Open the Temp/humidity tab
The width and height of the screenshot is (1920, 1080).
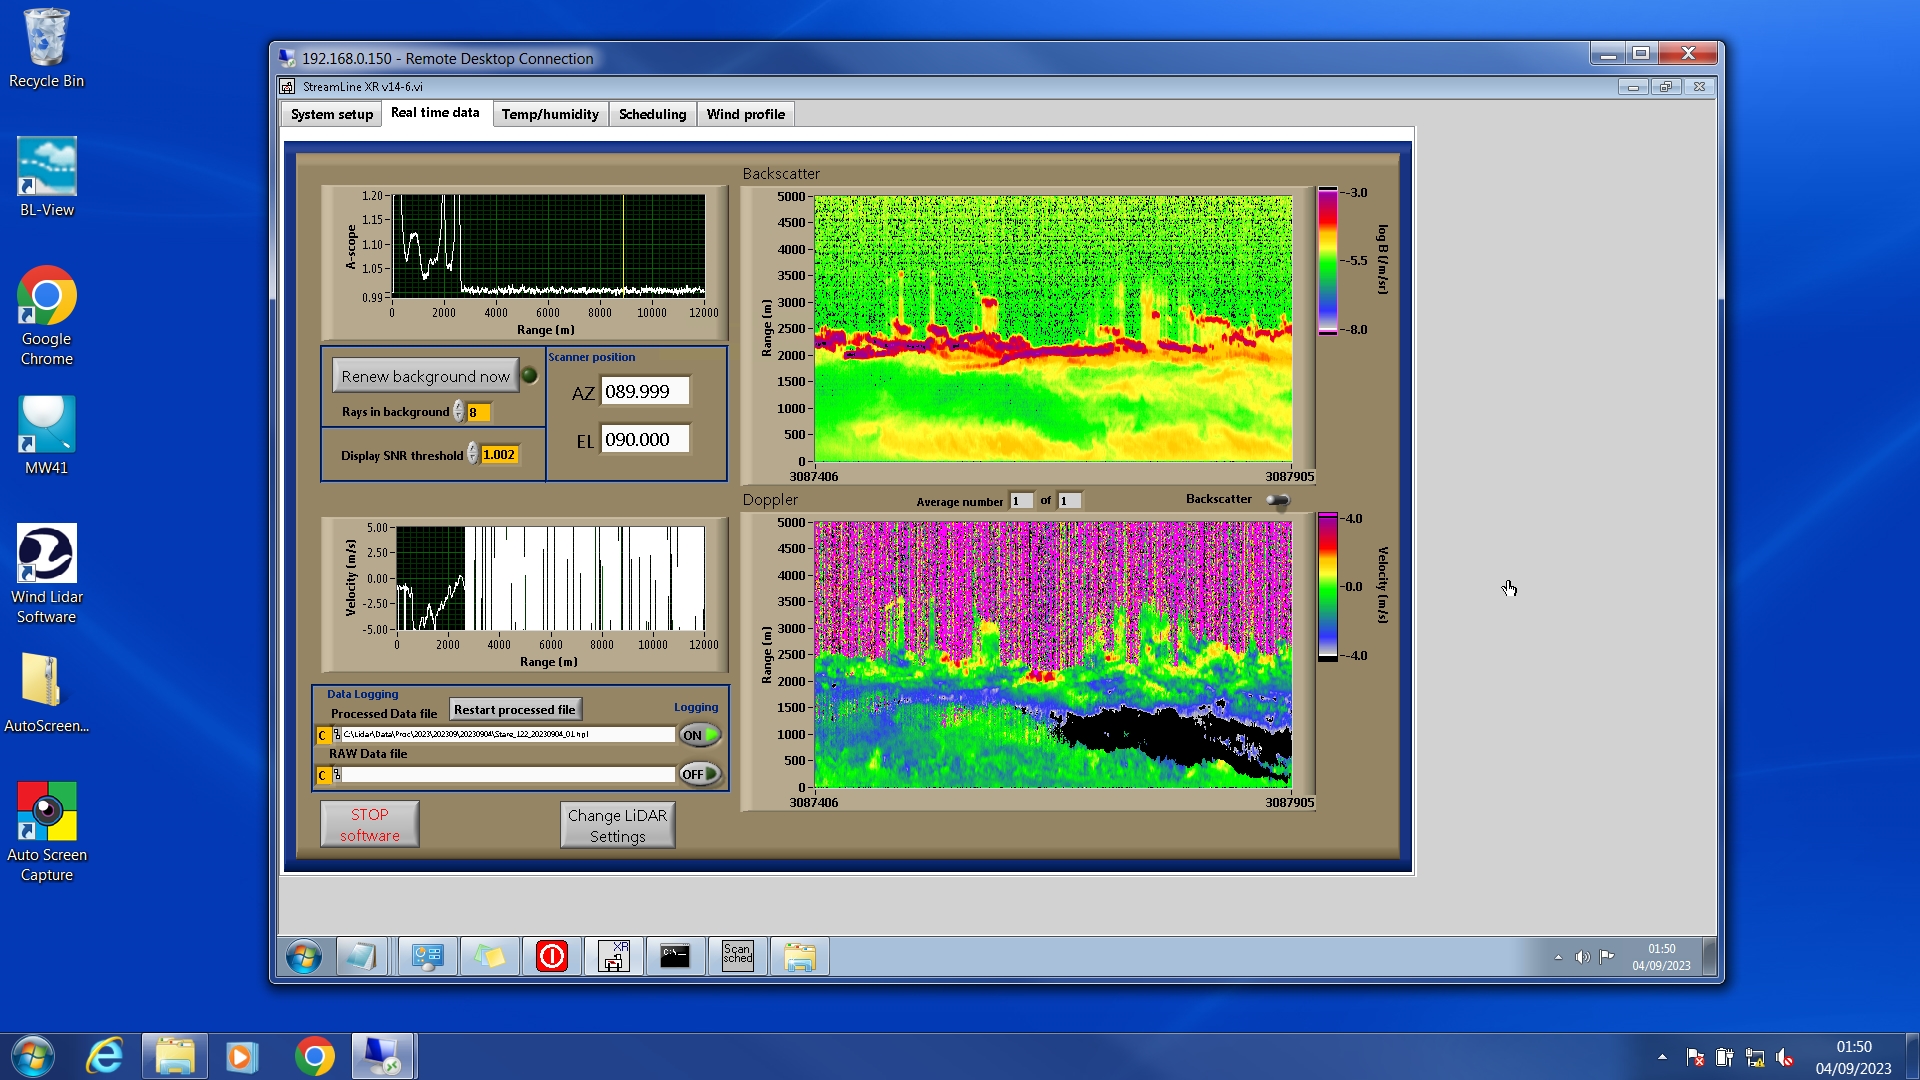[550, 114]
